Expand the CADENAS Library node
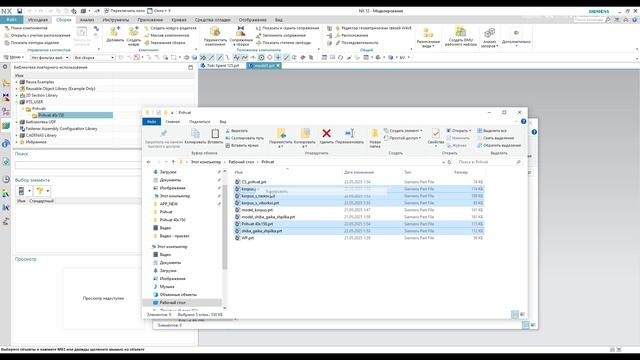 (x=17, y=135)
